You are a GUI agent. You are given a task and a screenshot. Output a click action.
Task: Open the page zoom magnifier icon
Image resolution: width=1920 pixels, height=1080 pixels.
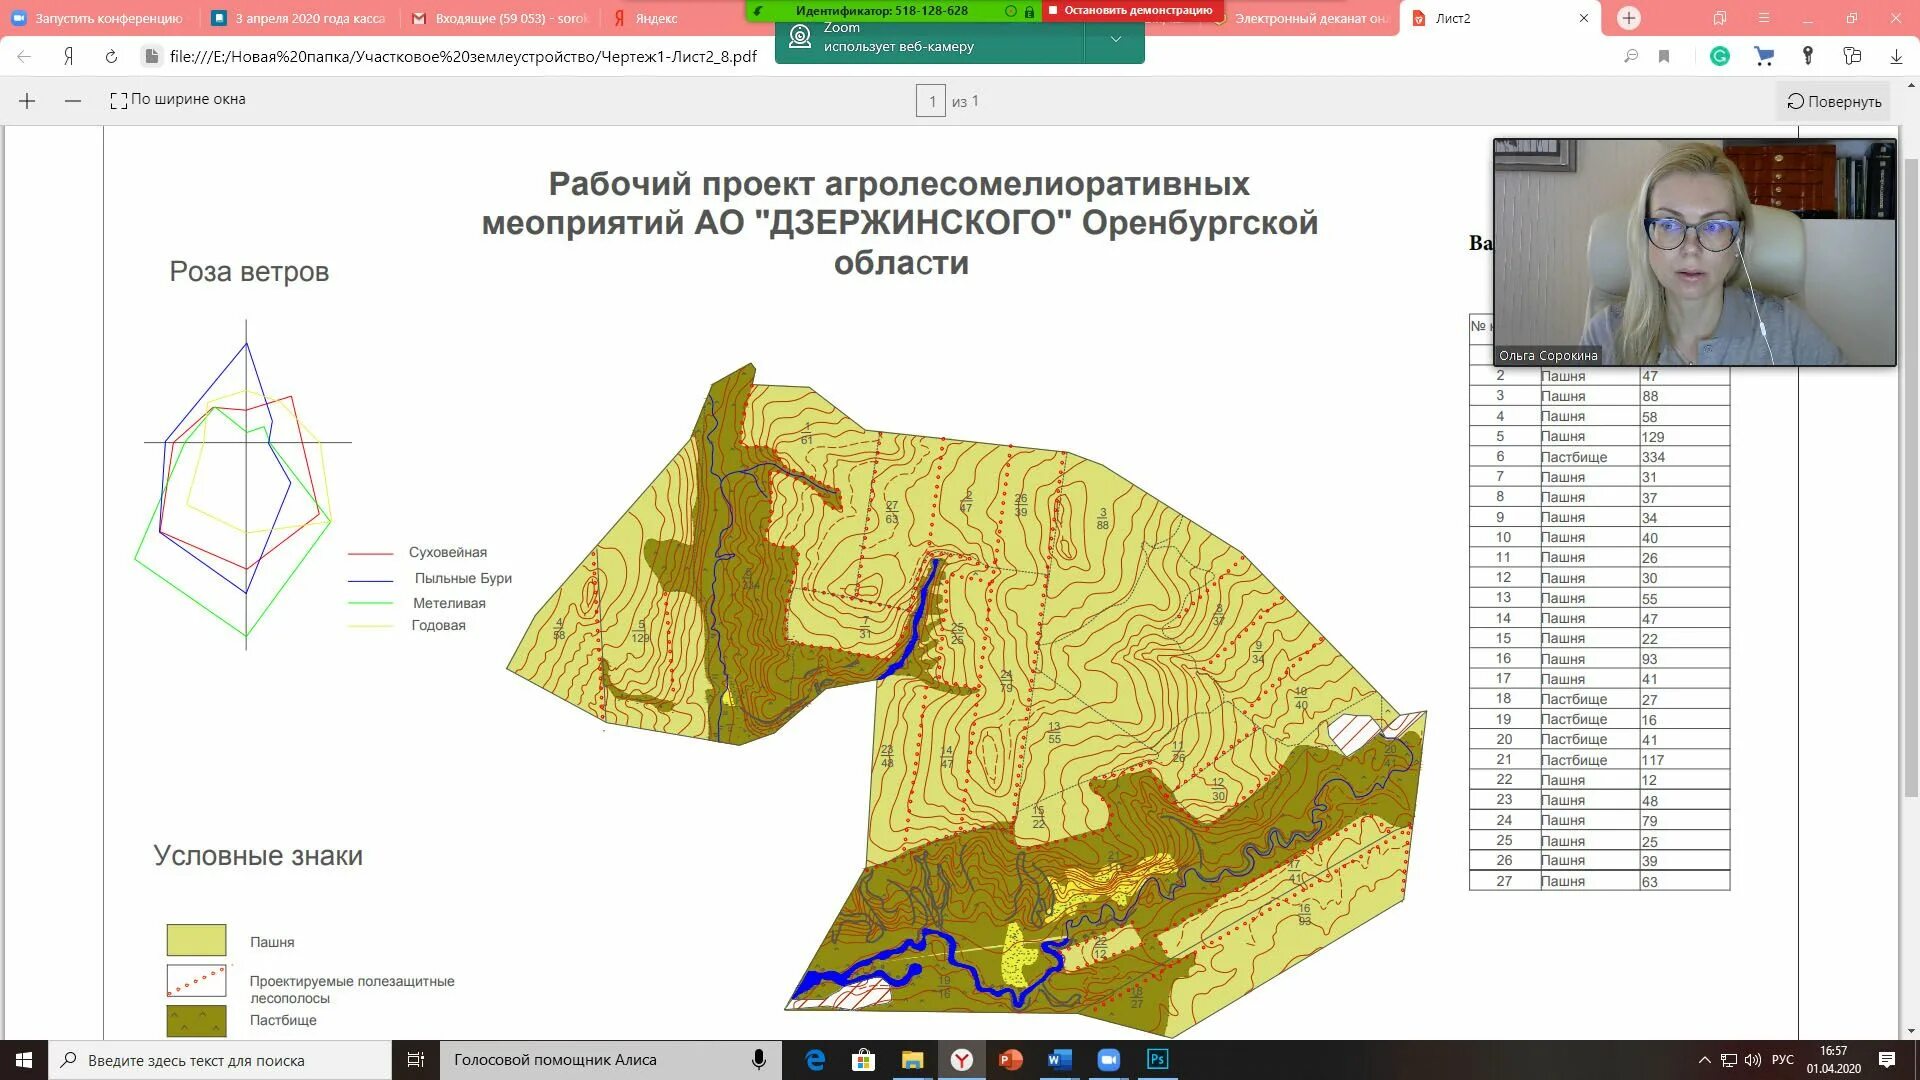click(1631, 57)
